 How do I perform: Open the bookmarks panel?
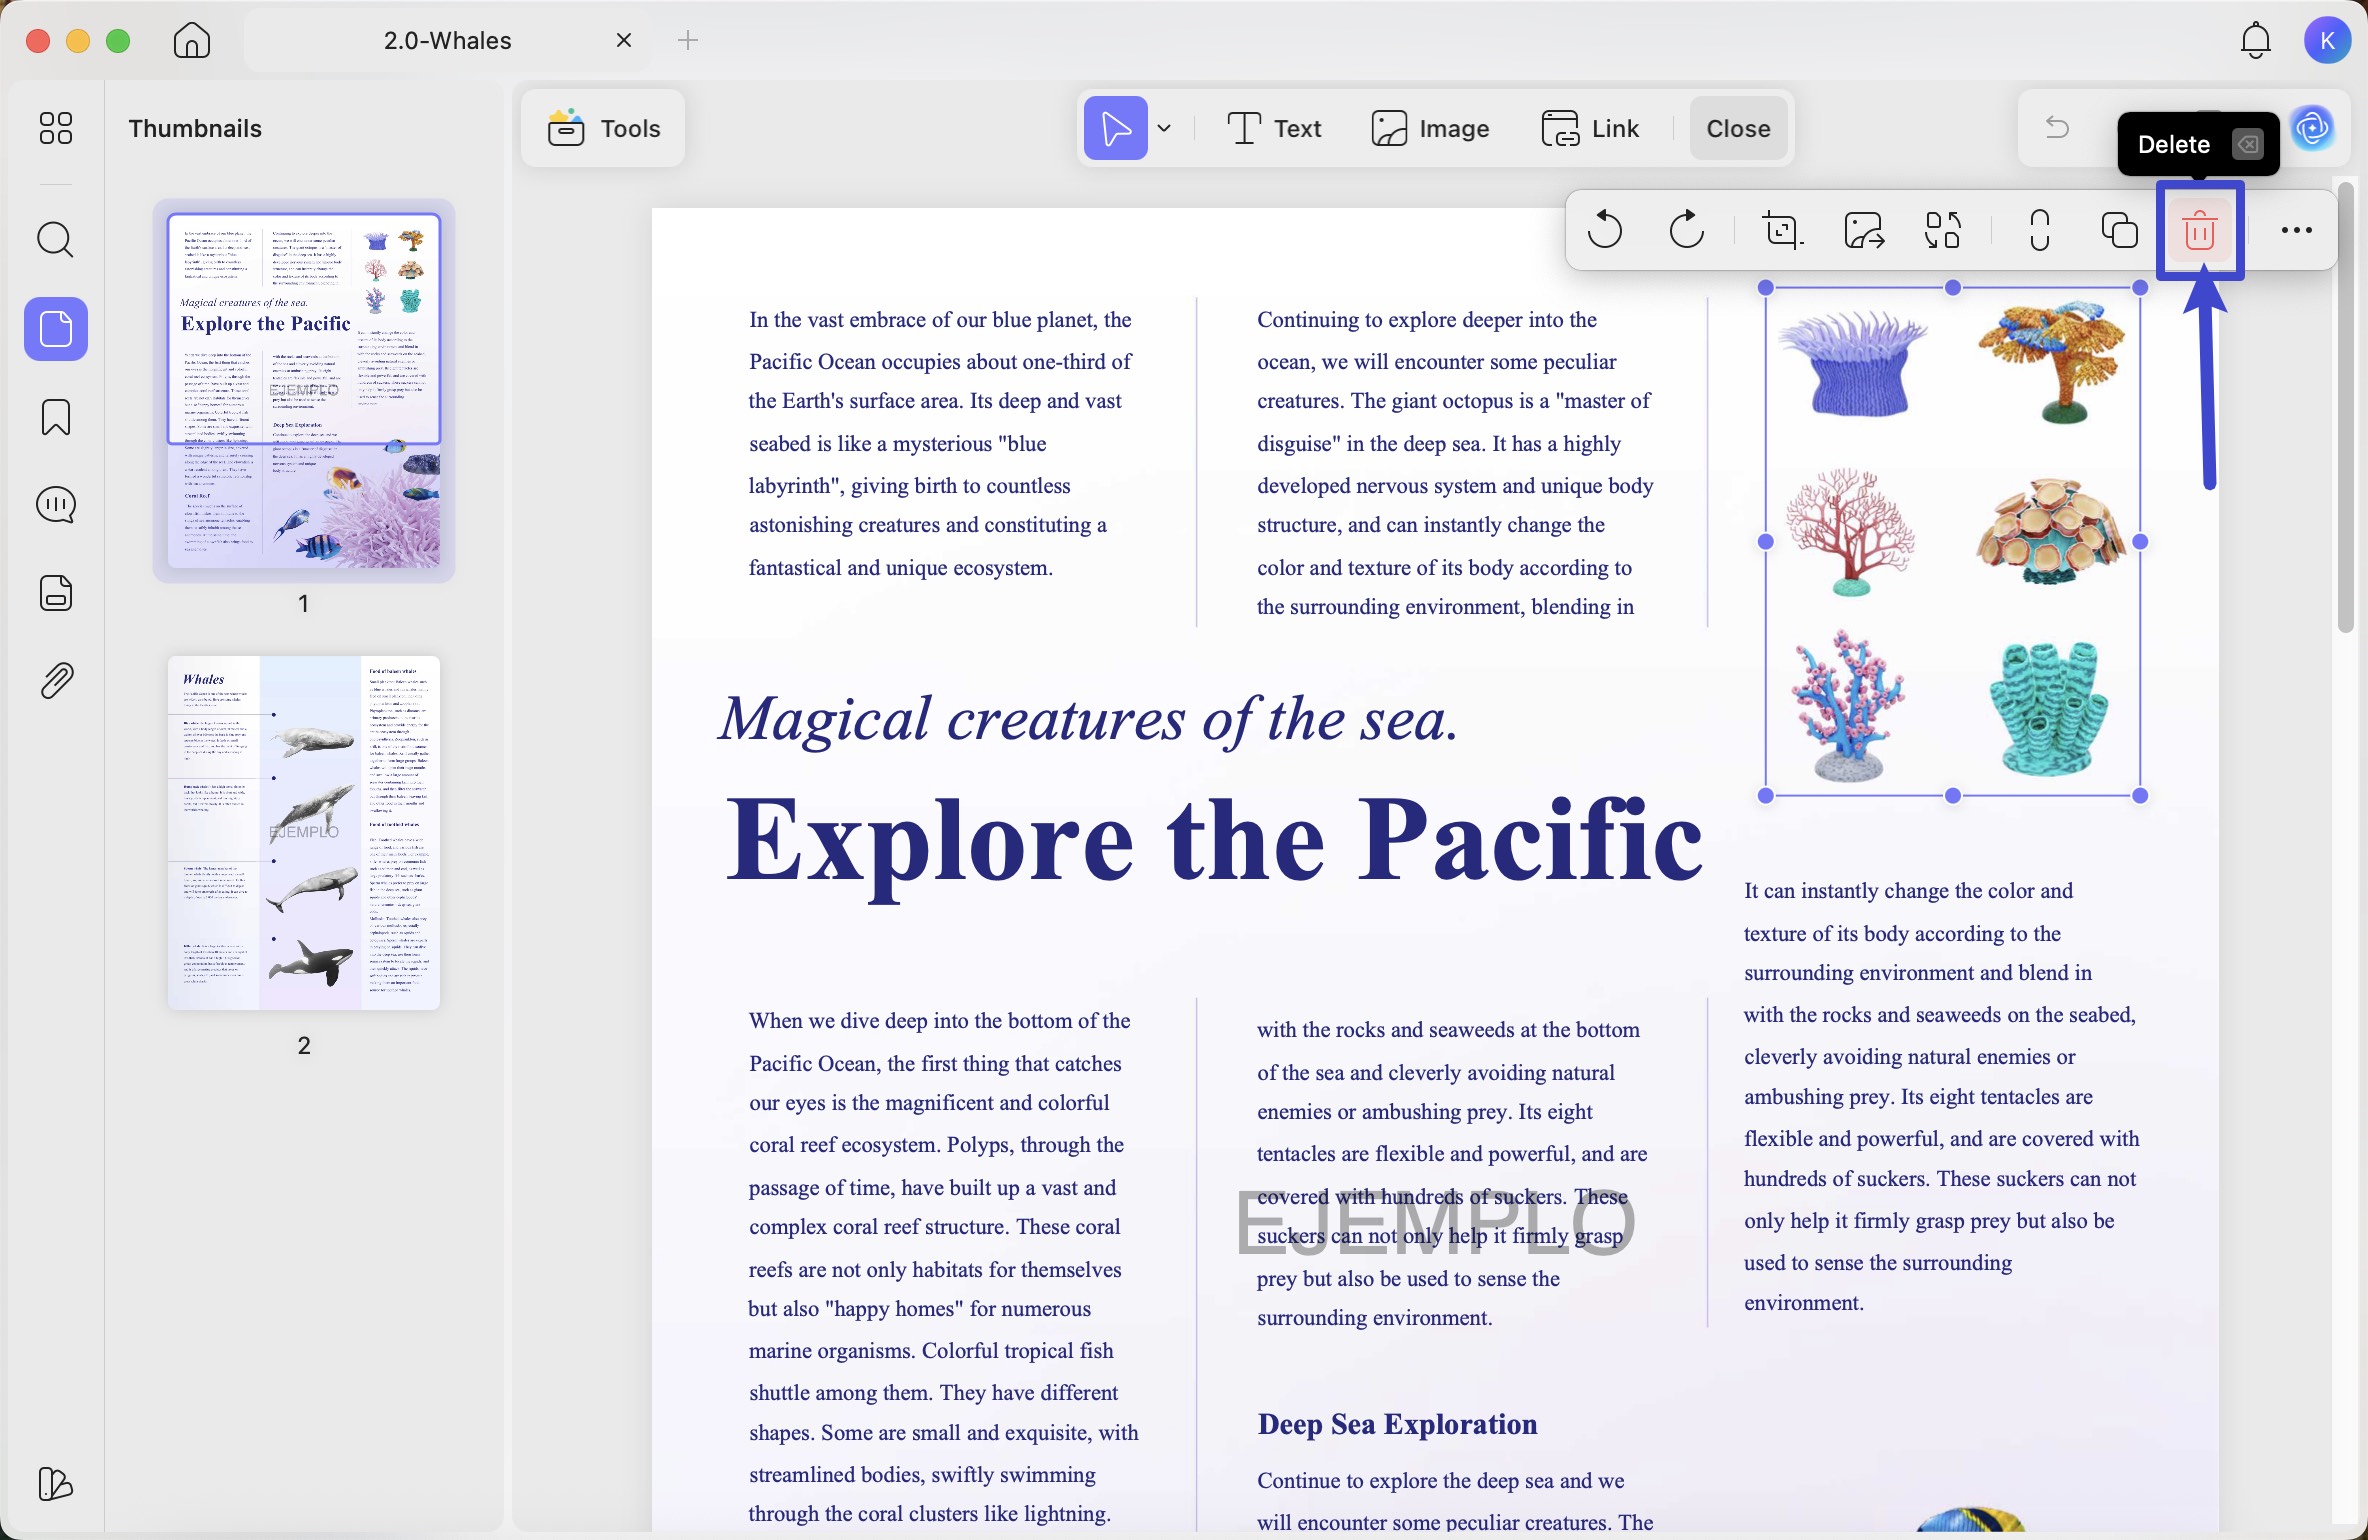coord(55,417)
